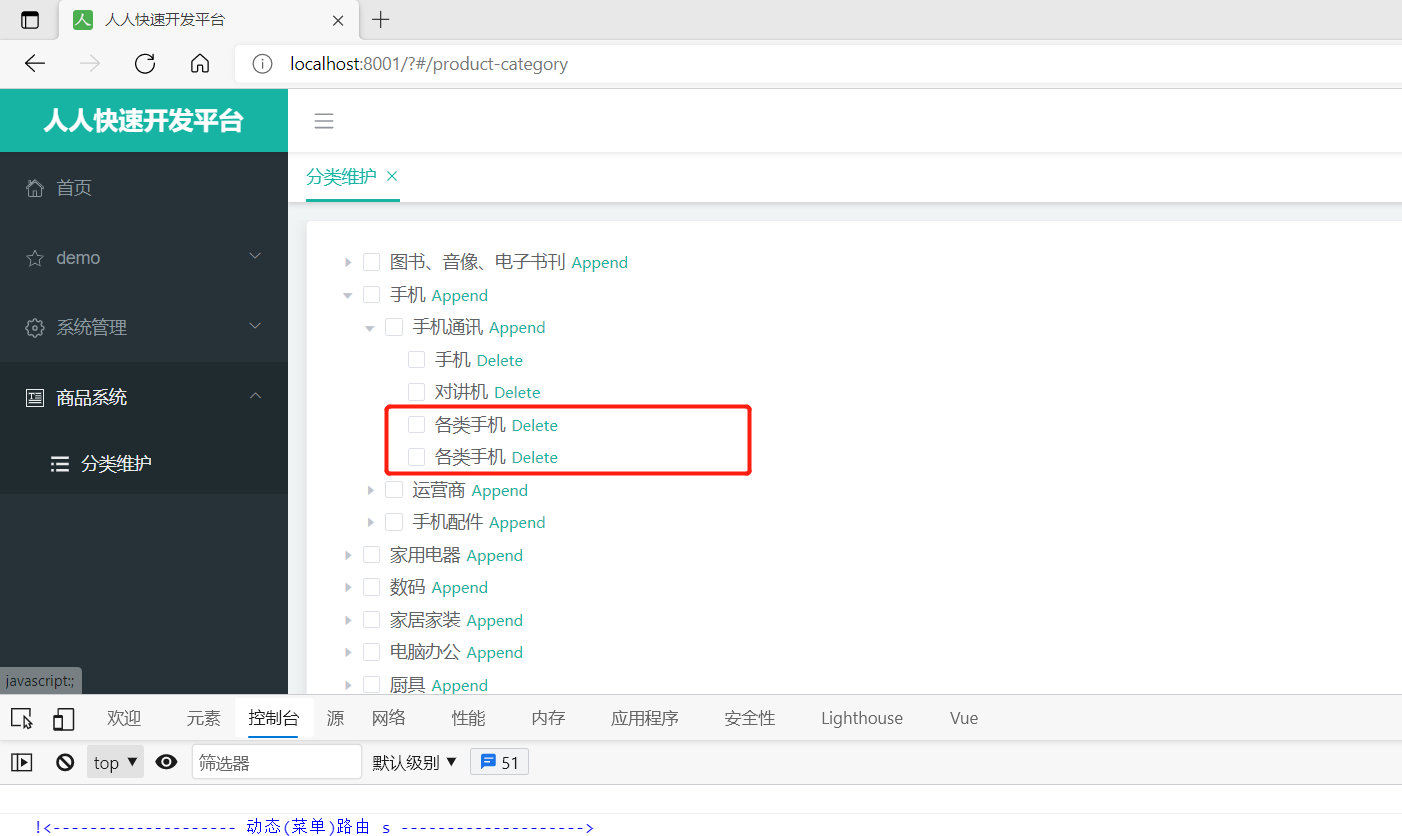This screenshot has width=1402, height=836.
Task: Click the browser back arrow
Action: click(x=35, y=64)
